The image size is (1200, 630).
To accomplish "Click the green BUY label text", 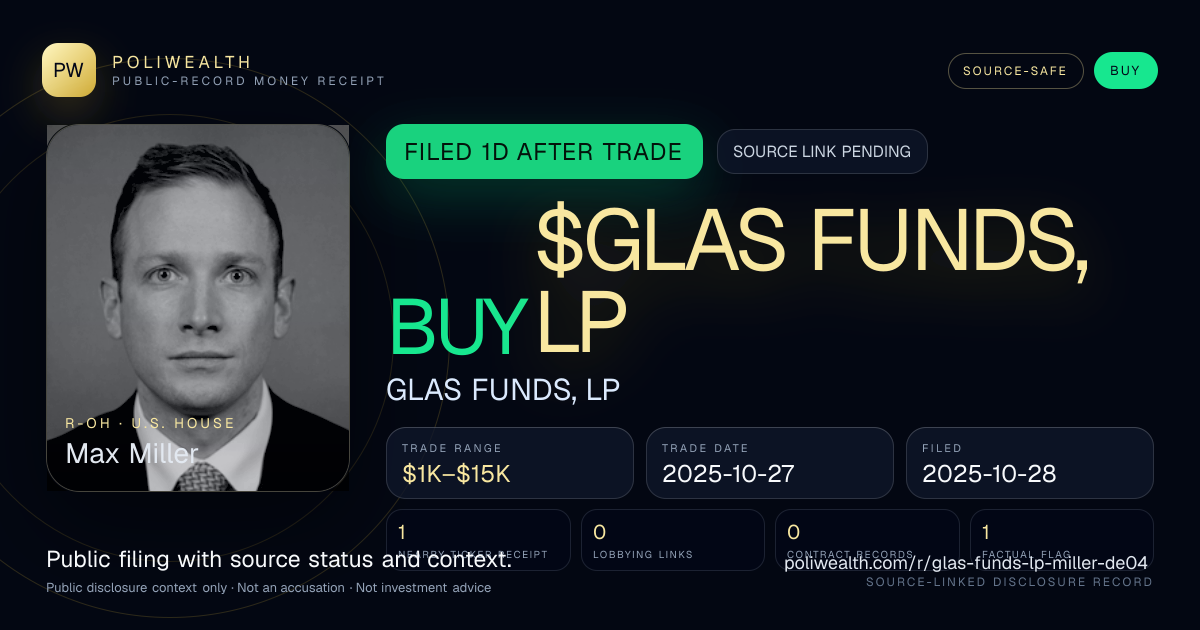I will (458, 327).
